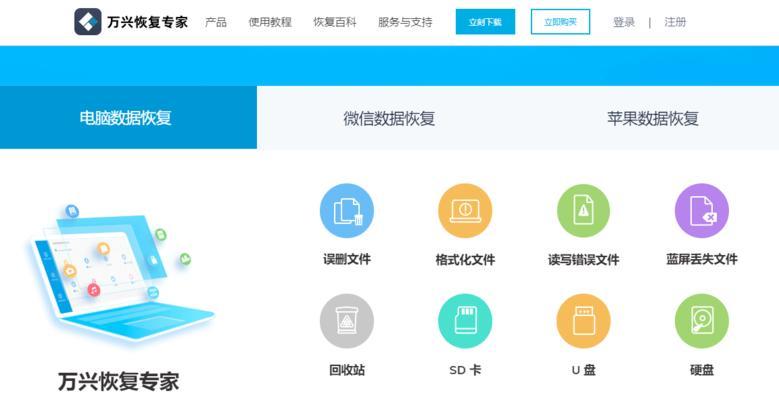Click the 误删文件 label

(347, 259)
